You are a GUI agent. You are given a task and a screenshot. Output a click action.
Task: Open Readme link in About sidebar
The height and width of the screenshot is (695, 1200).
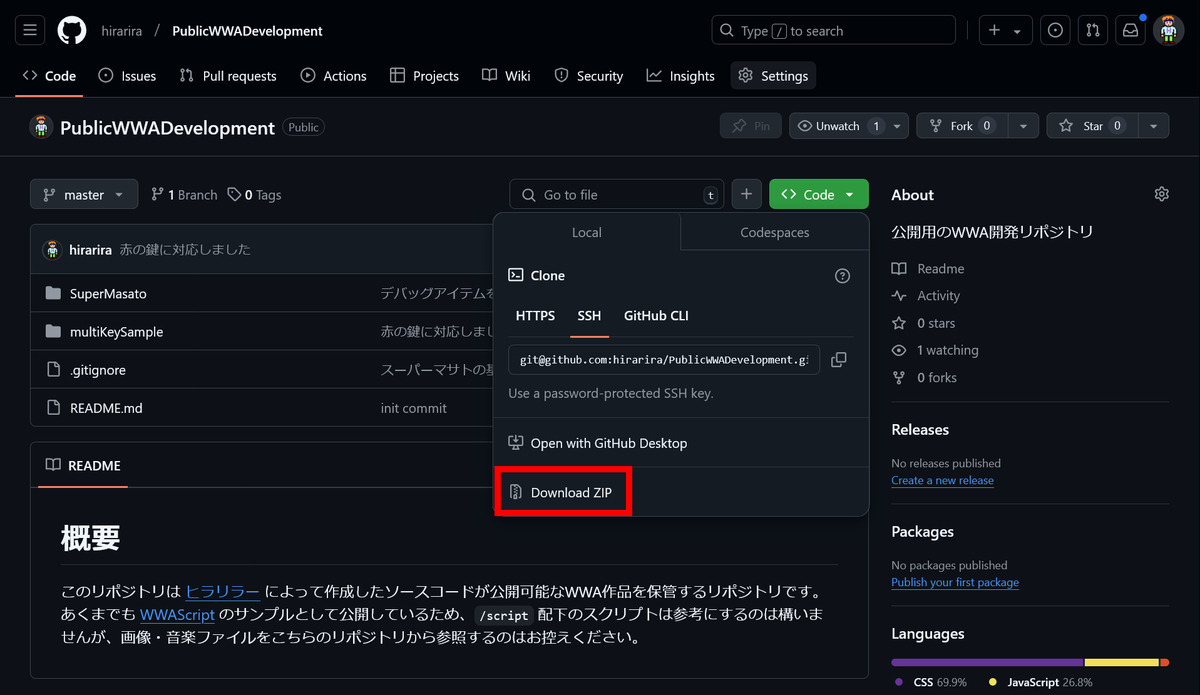[928, 269]
